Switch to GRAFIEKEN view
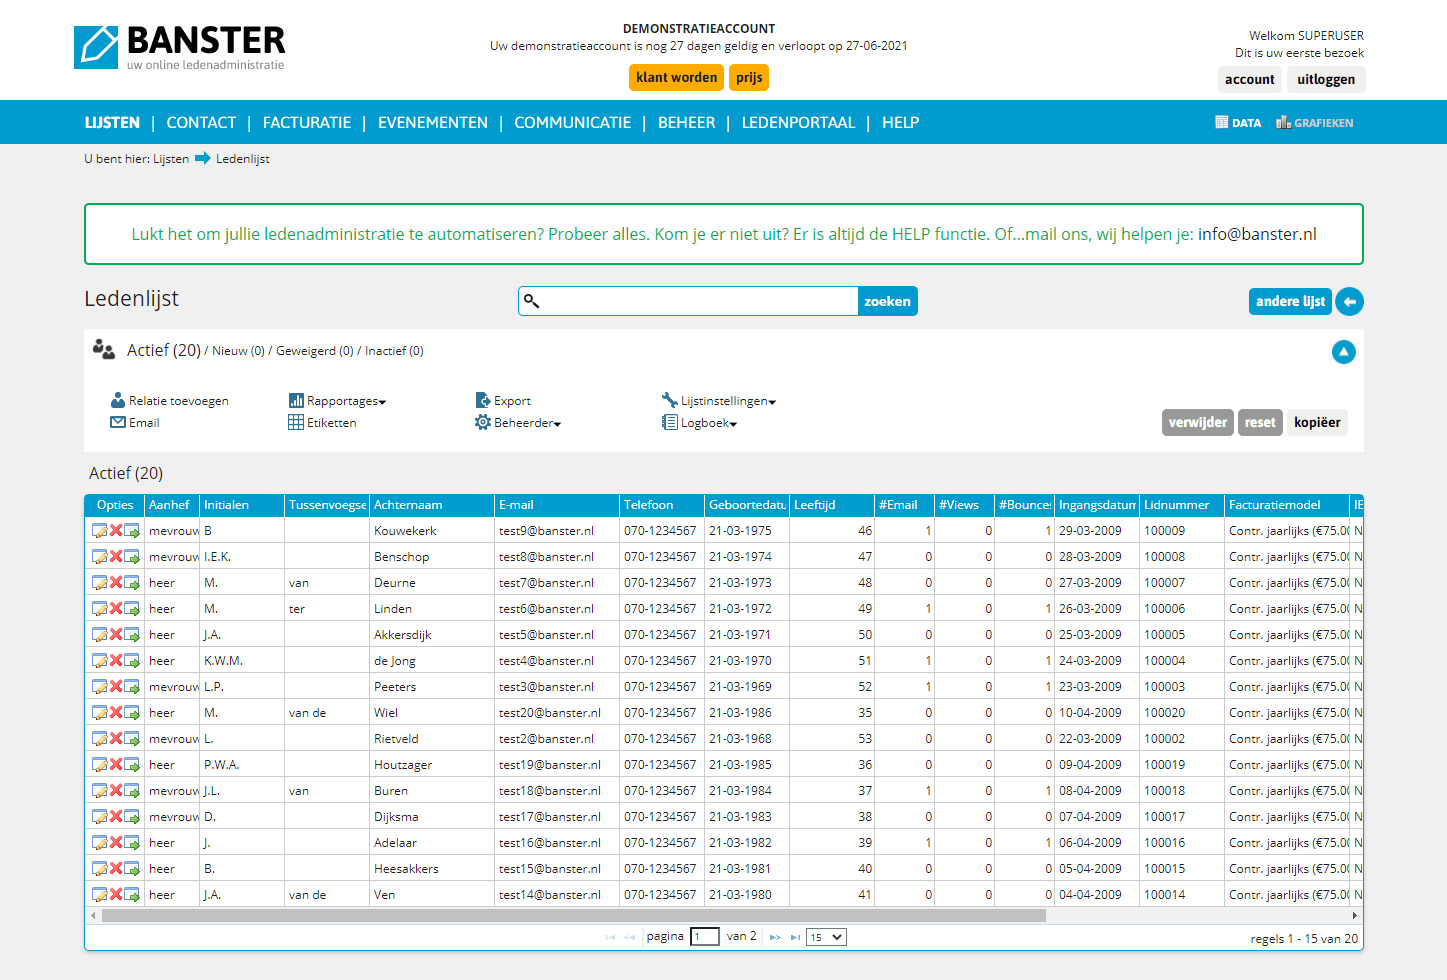 tap(1314, 123)
